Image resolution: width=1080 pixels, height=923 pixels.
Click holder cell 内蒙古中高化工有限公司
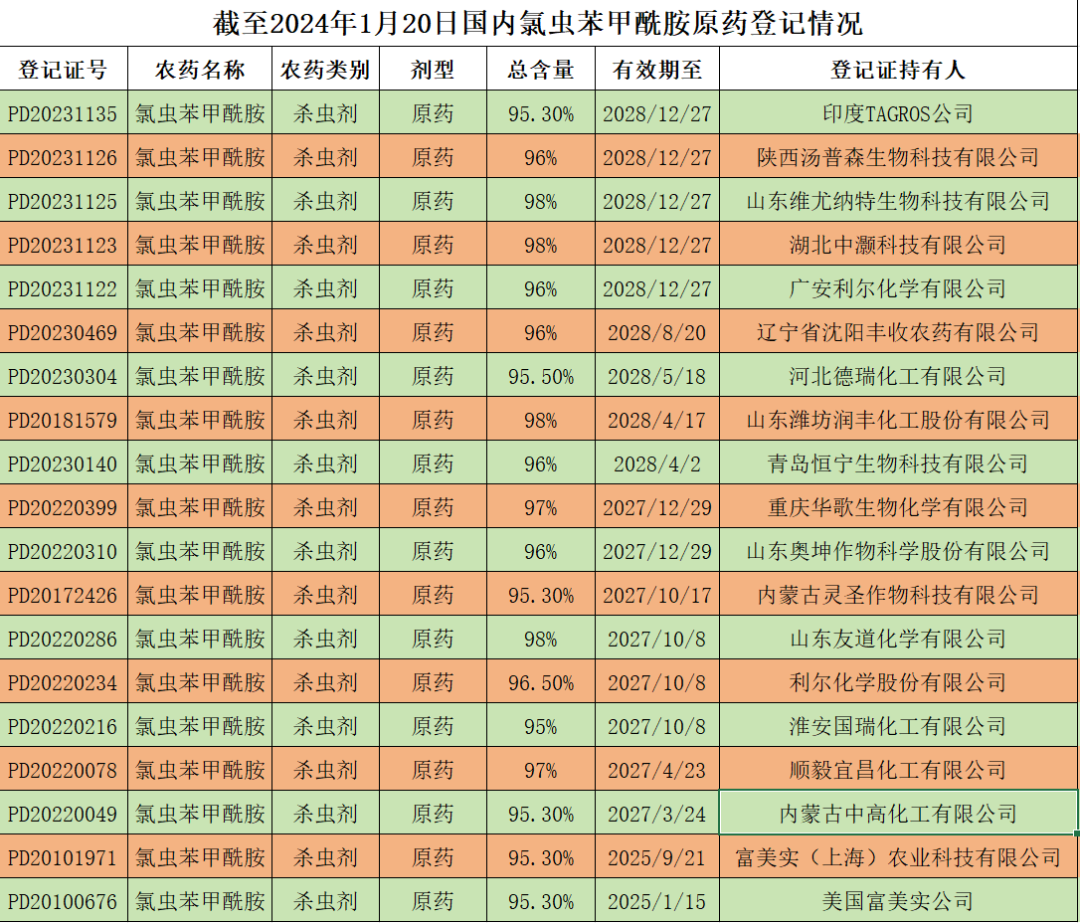(x=898, y=812)
